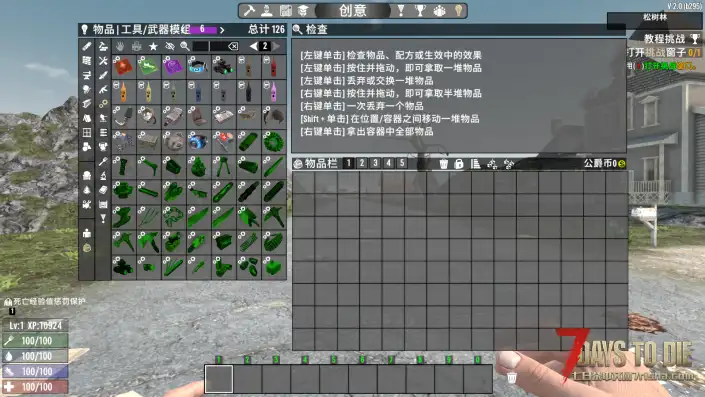705x397 pixels.
Task: Click the 公爵币 currency display
Action: (x=604, y=163)
